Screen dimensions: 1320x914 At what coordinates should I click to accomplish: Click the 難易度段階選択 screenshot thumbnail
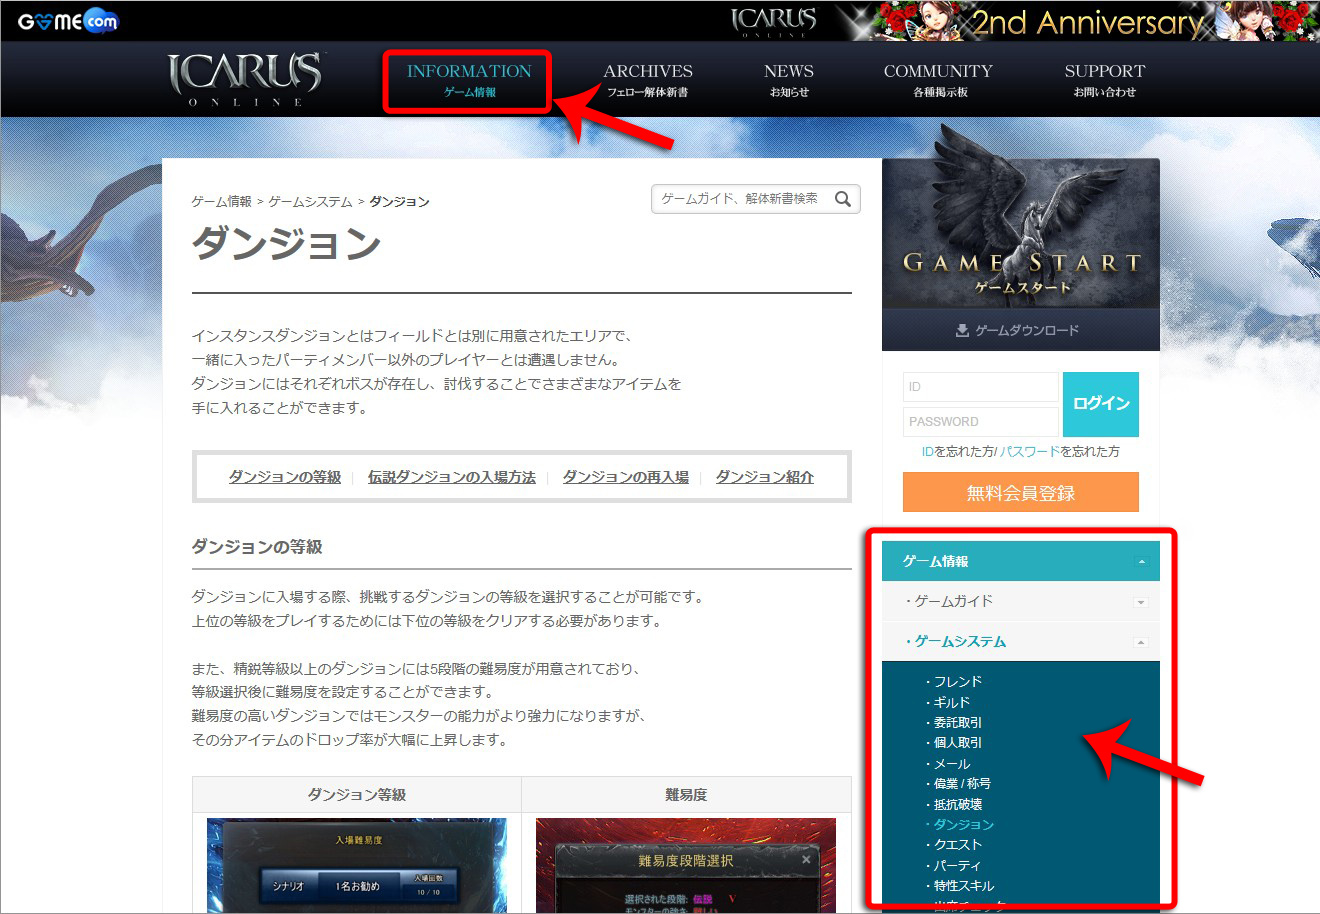[686, 865]
